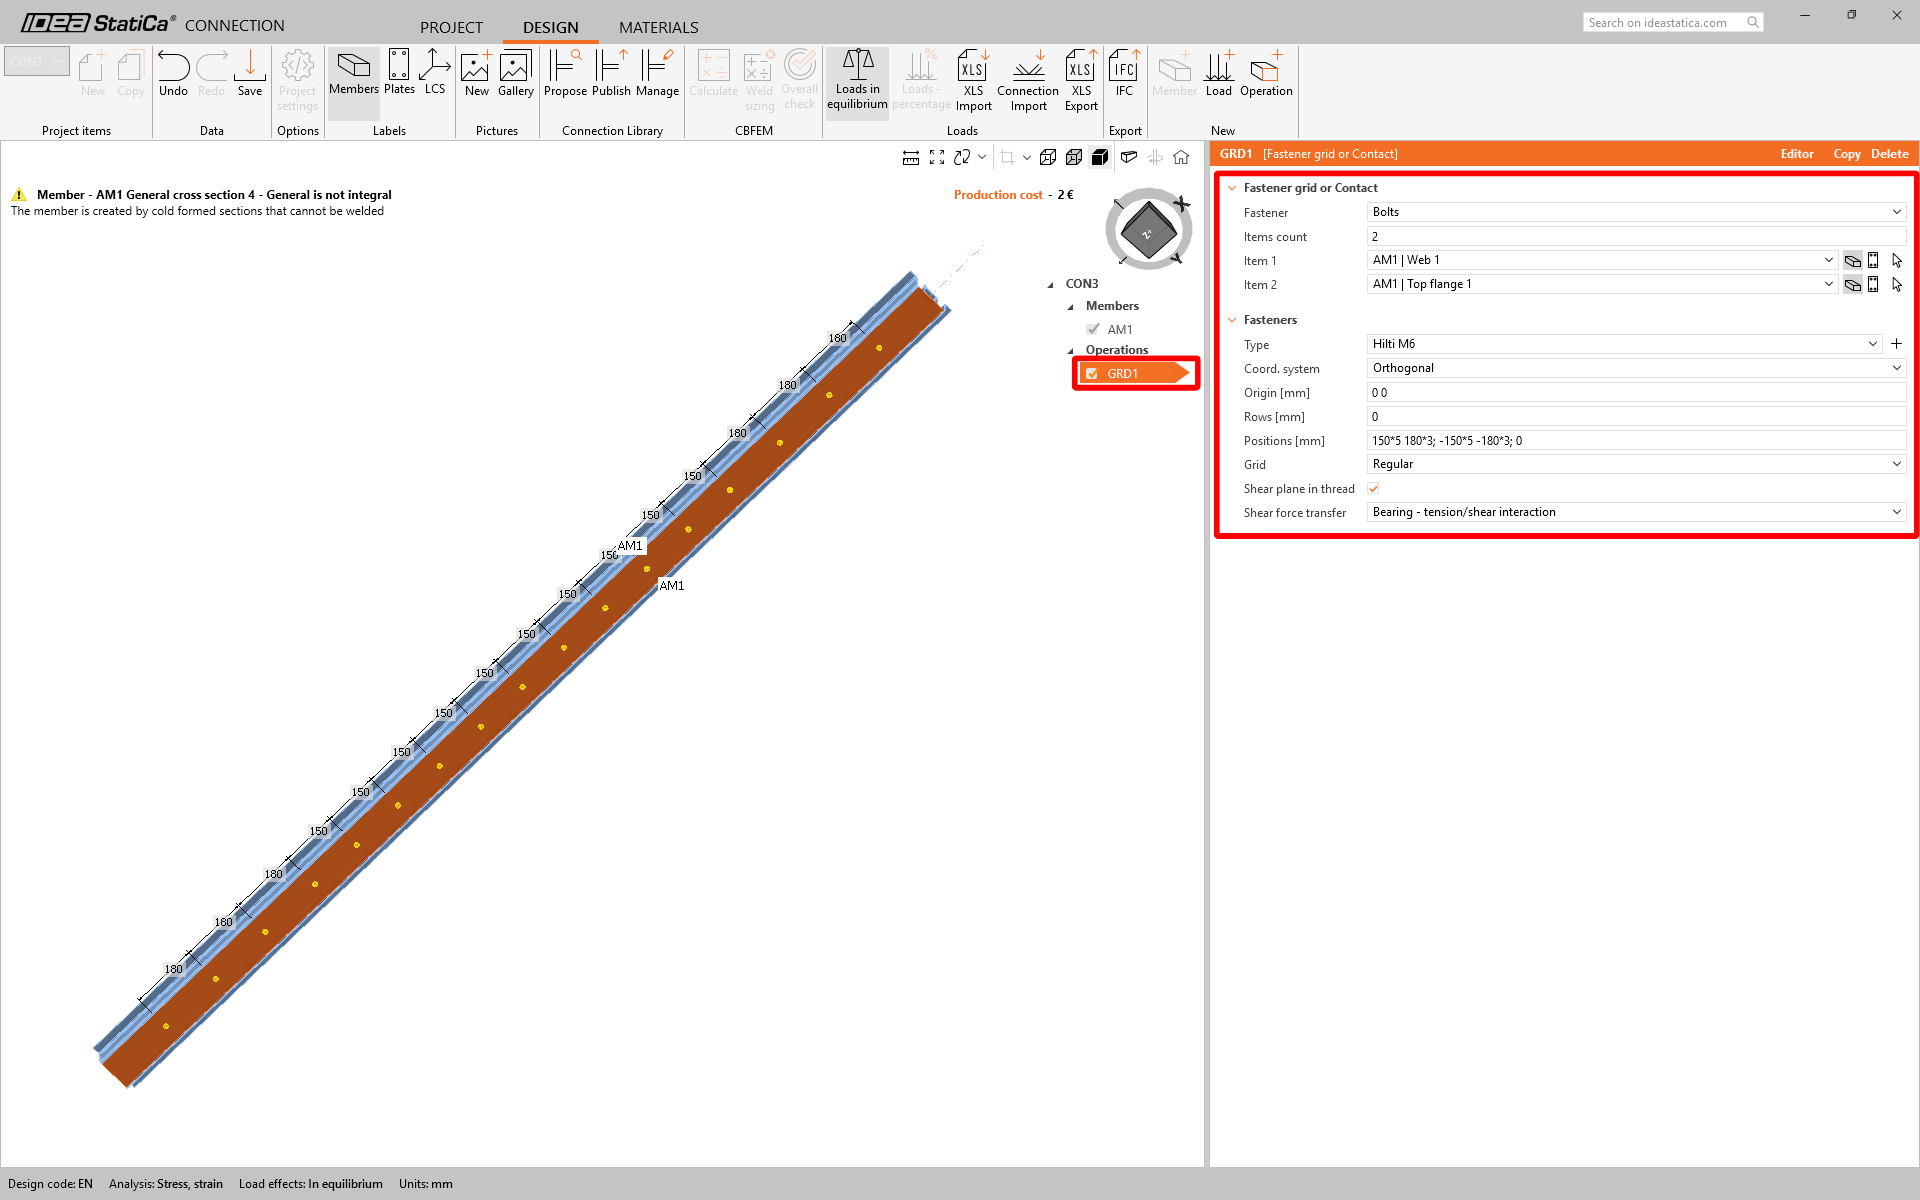Uncheck Shear plane in thread

[1374, 489]
